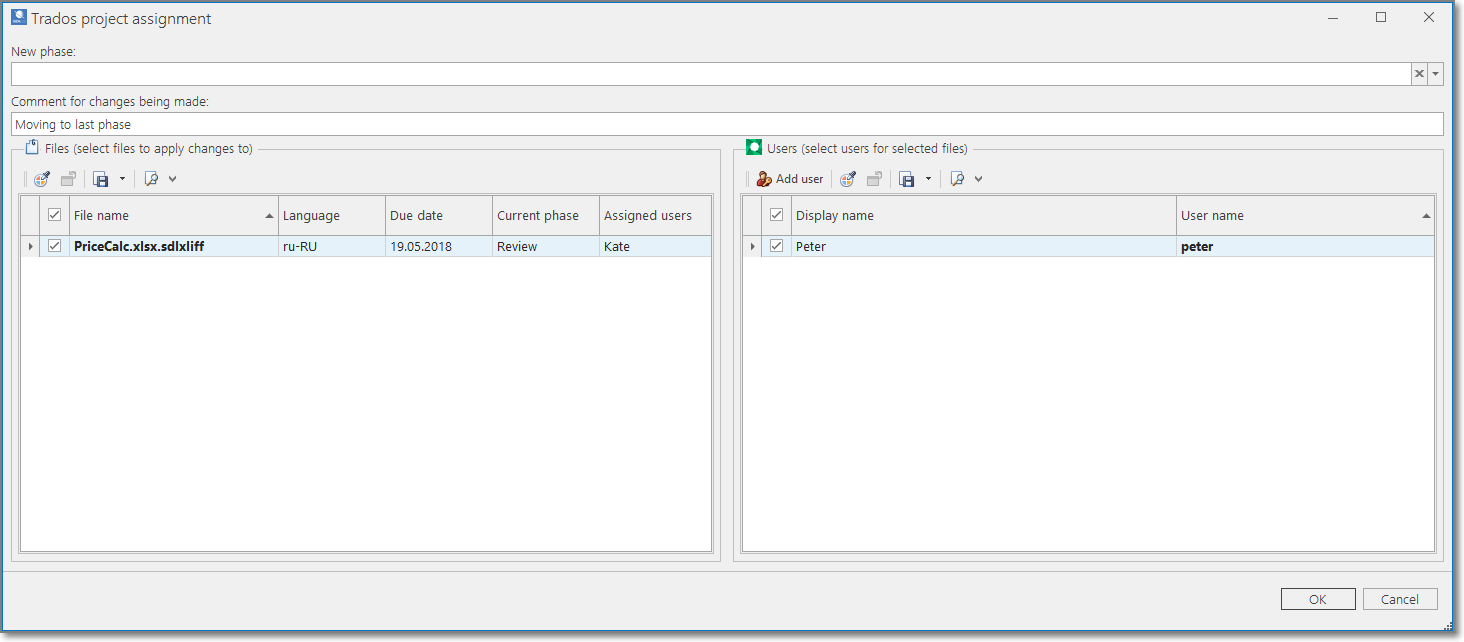Screen dimensions: 1464x642
Task: Sort by User name column header
Action: [1305, 215]
